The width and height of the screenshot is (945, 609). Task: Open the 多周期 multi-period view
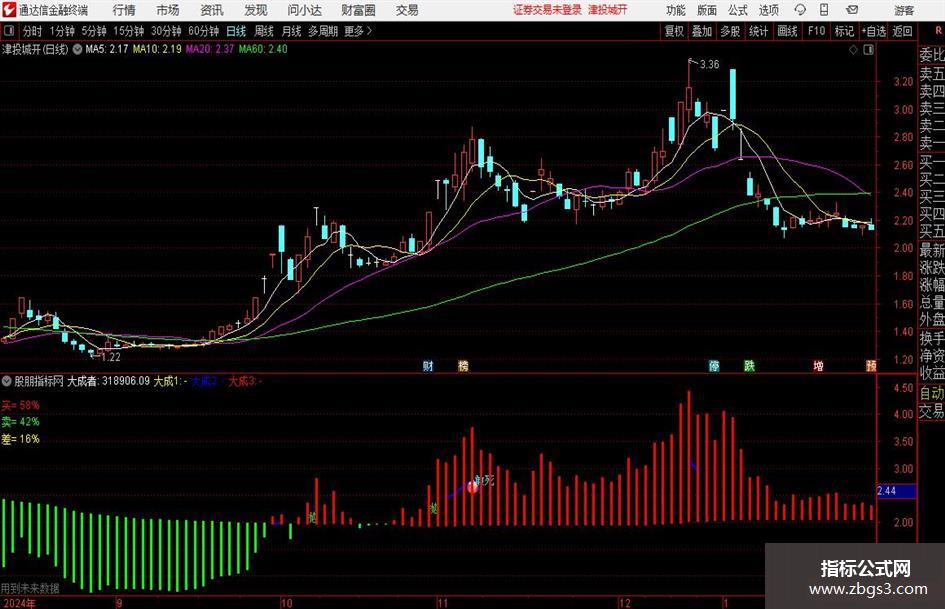[322, 31]
